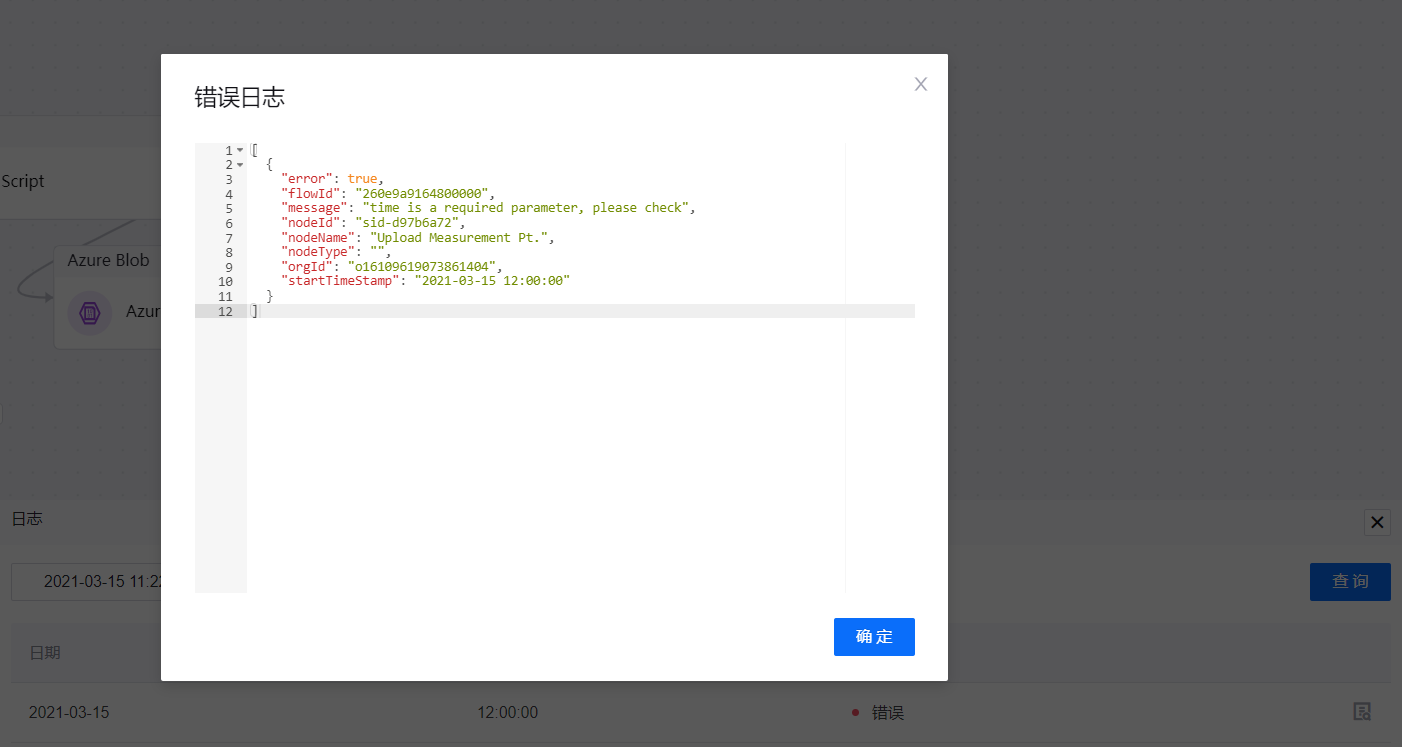
Task: Click the Azure Blob node icon on the canvas
Action: point(89,312)
